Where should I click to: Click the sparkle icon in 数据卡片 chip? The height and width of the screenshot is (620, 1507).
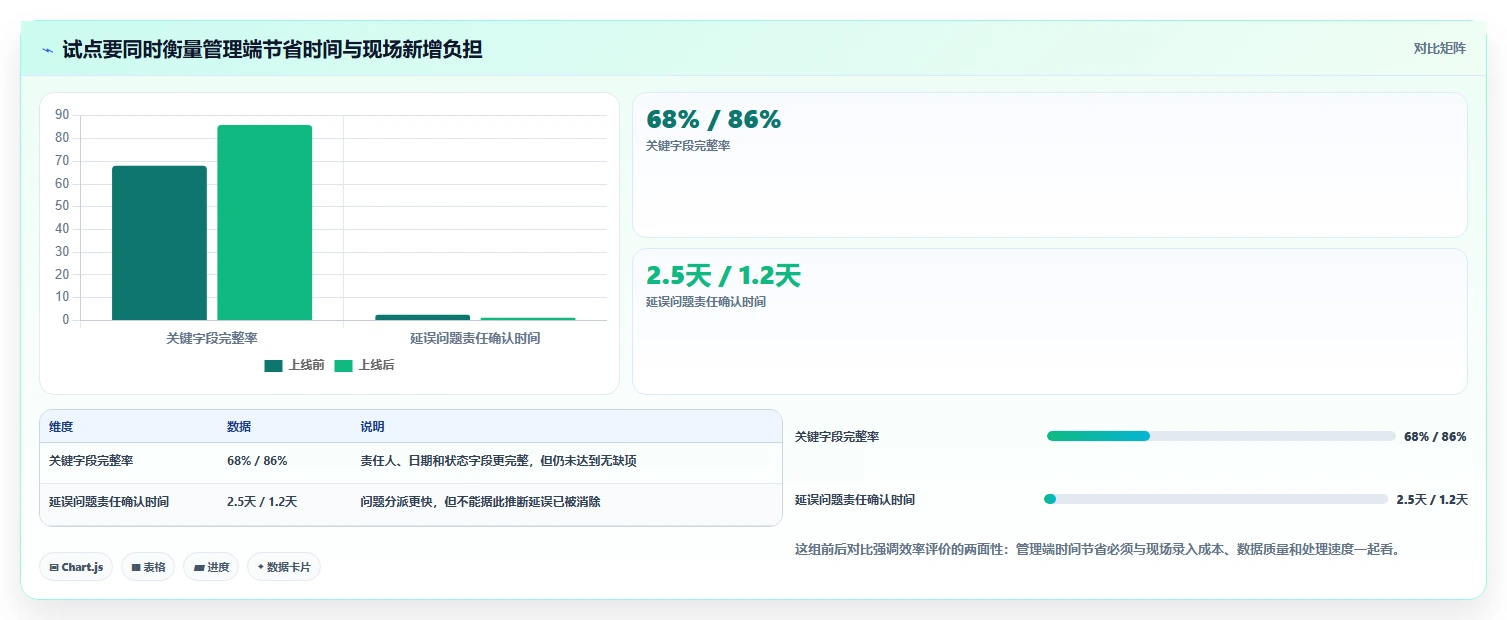pyautogui.click(x=260, y=567)
